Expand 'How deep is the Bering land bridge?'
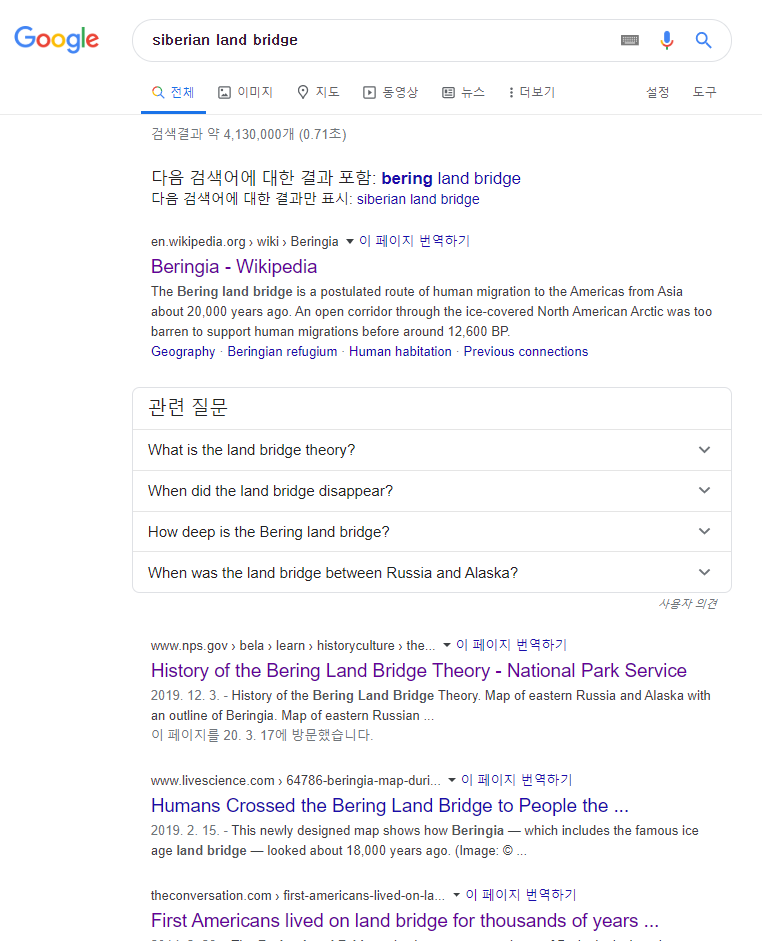 [x=431, y=532]
